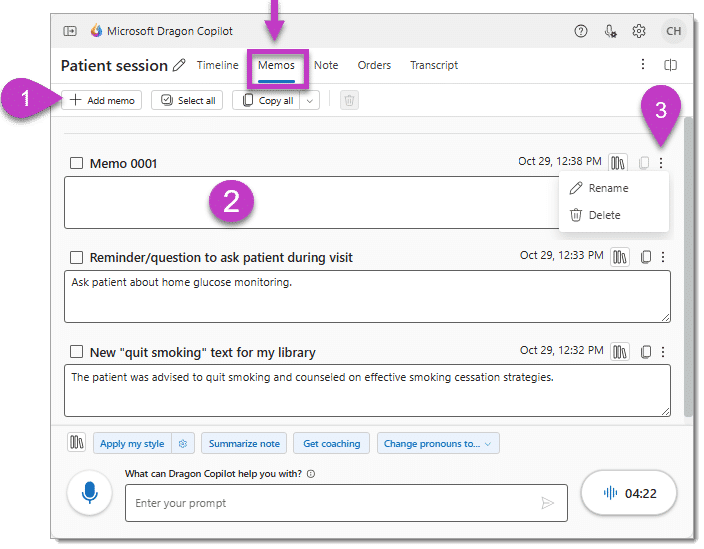
Task: Open more options for quit smoking memo
Action: (x=663, y=352)
